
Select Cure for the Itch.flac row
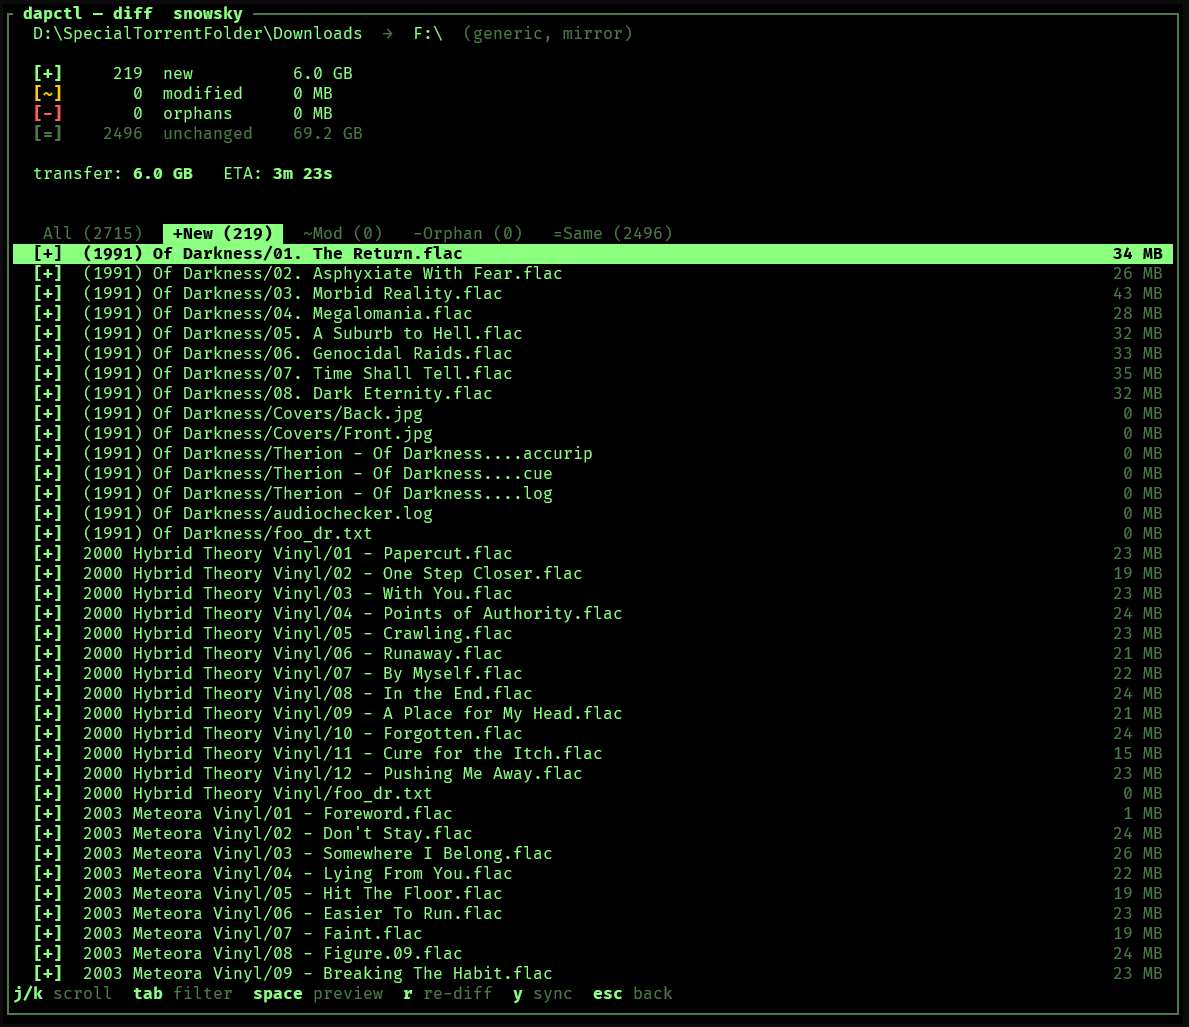coord(593,754)
